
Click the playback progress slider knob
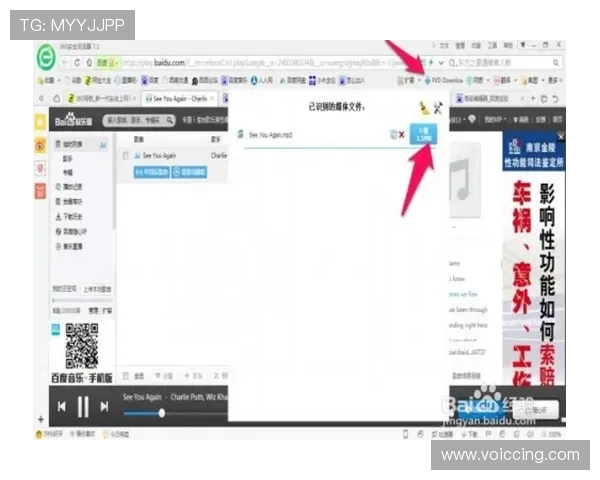tap(162, 413)
